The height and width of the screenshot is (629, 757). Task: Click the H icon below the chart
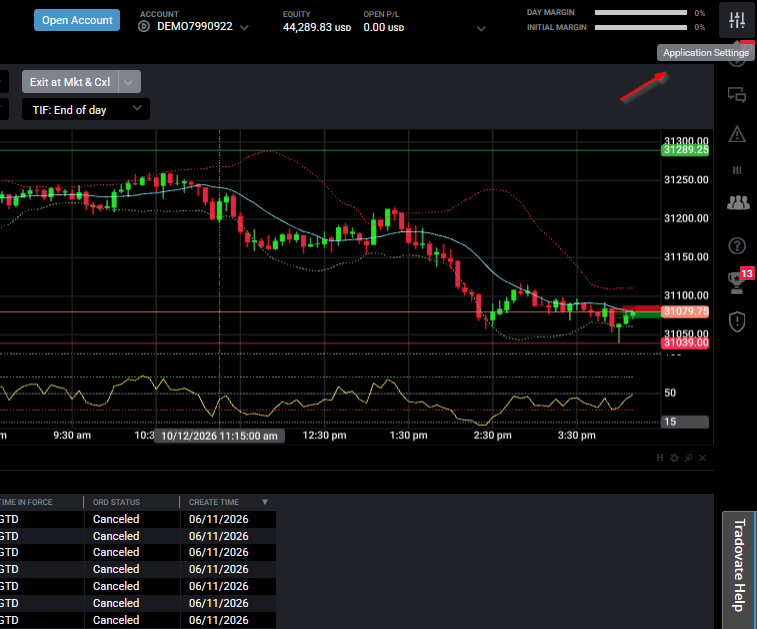(x=659, y=458)
